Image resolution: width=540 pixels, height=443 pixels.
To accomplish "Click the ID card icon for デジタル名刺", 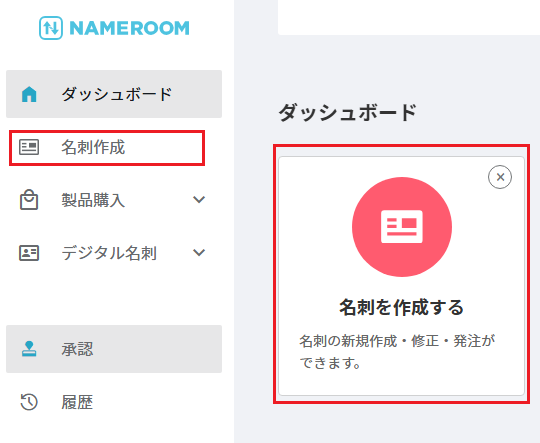I will point(29,253).
